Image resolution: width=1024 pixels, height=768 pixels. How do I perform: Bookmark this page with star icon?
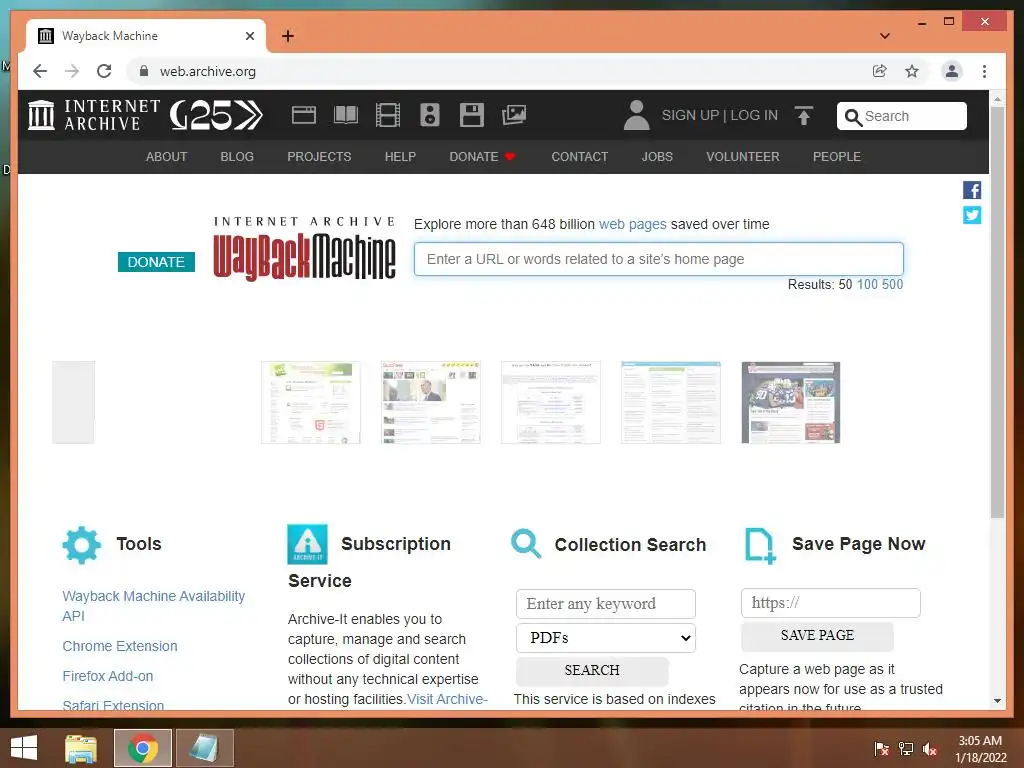click(912, 71)
